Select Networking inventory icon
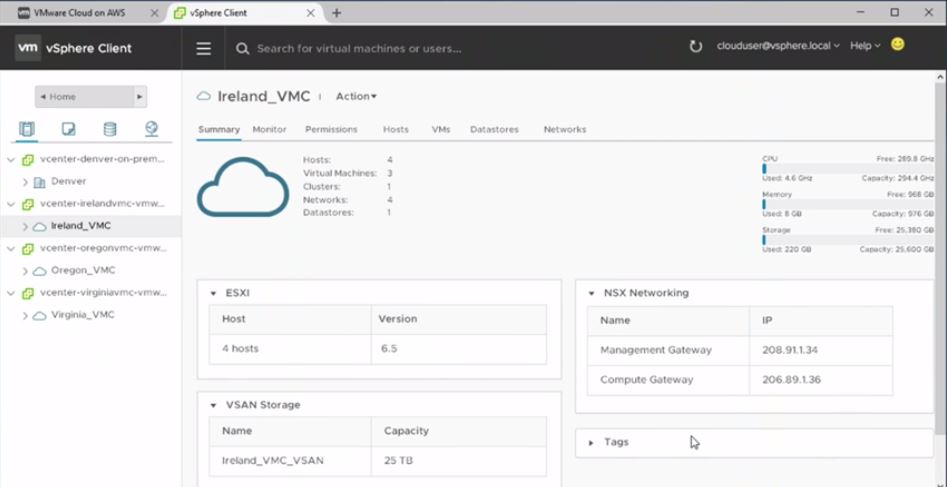The image size is (947, 487). (152, 129)
